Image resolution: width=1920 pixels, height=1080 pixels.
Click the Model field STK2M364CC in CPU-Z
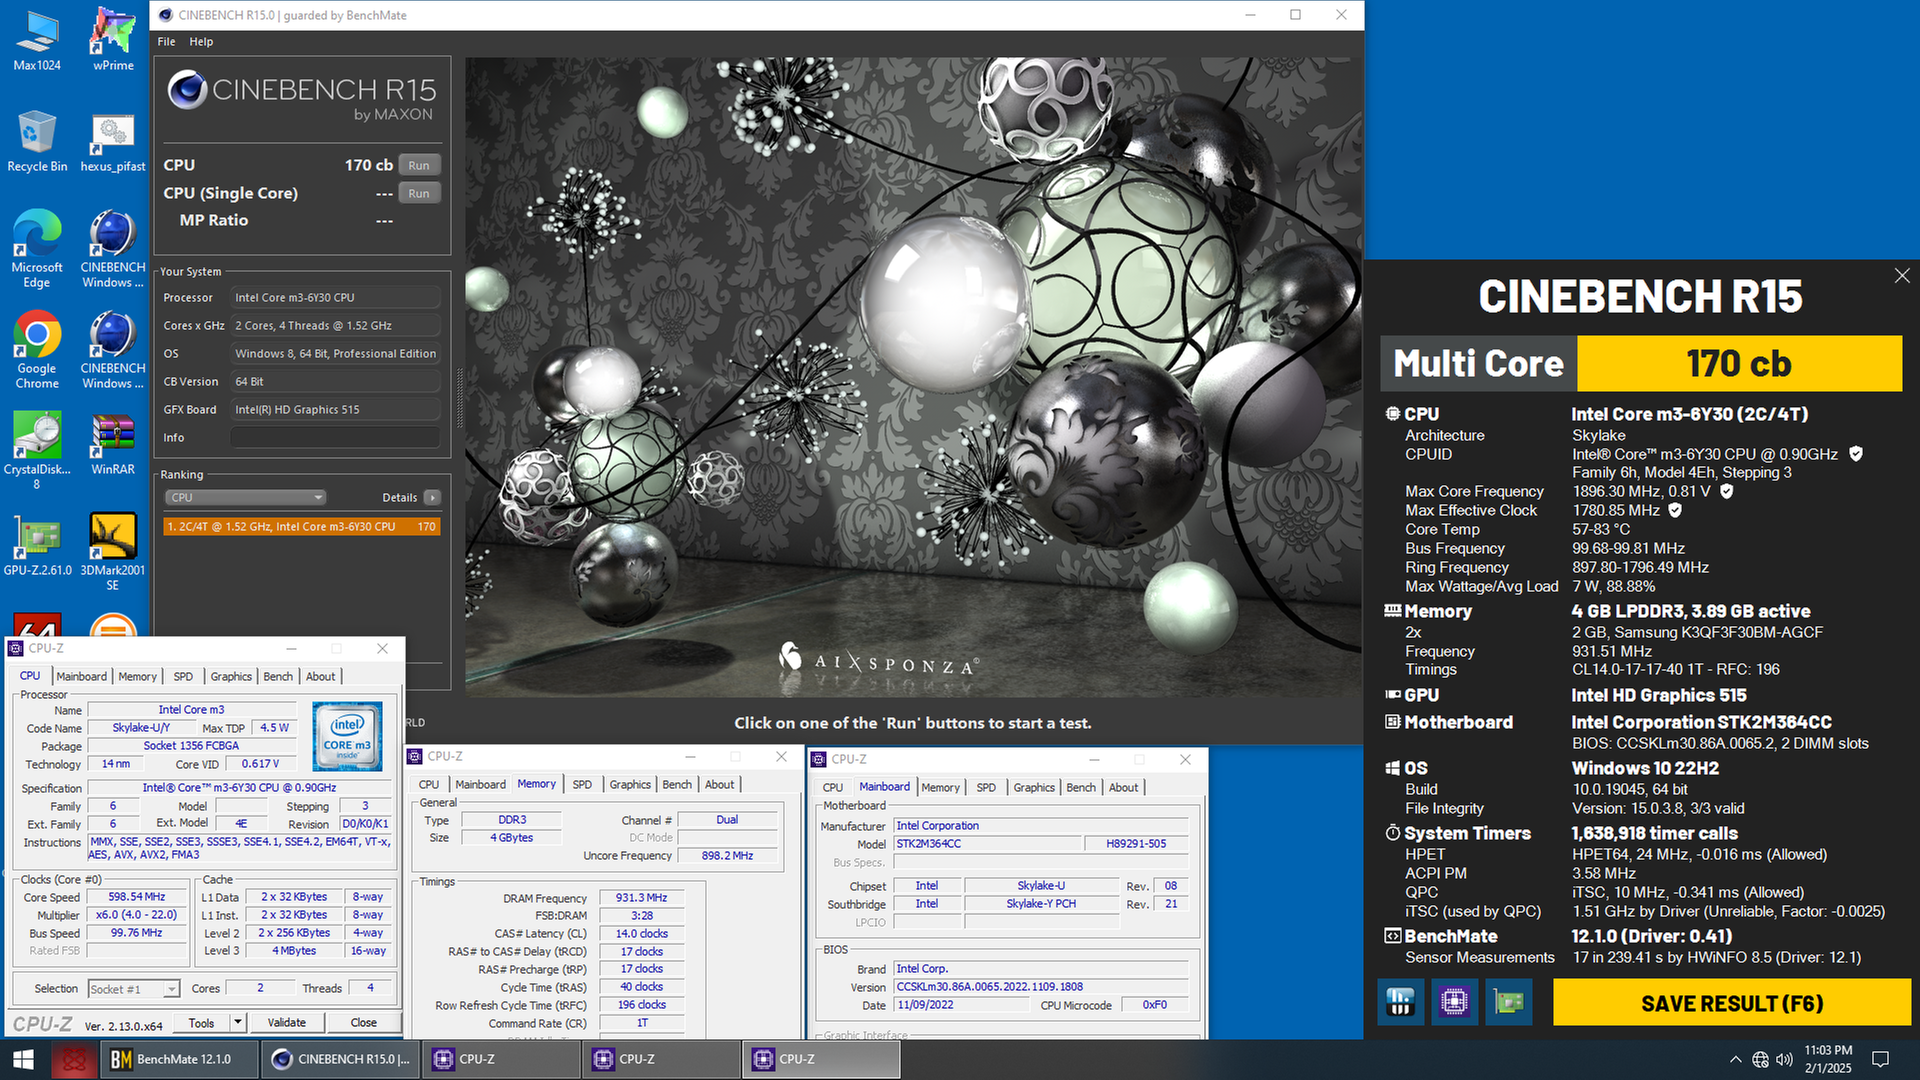tap(986, 844)
